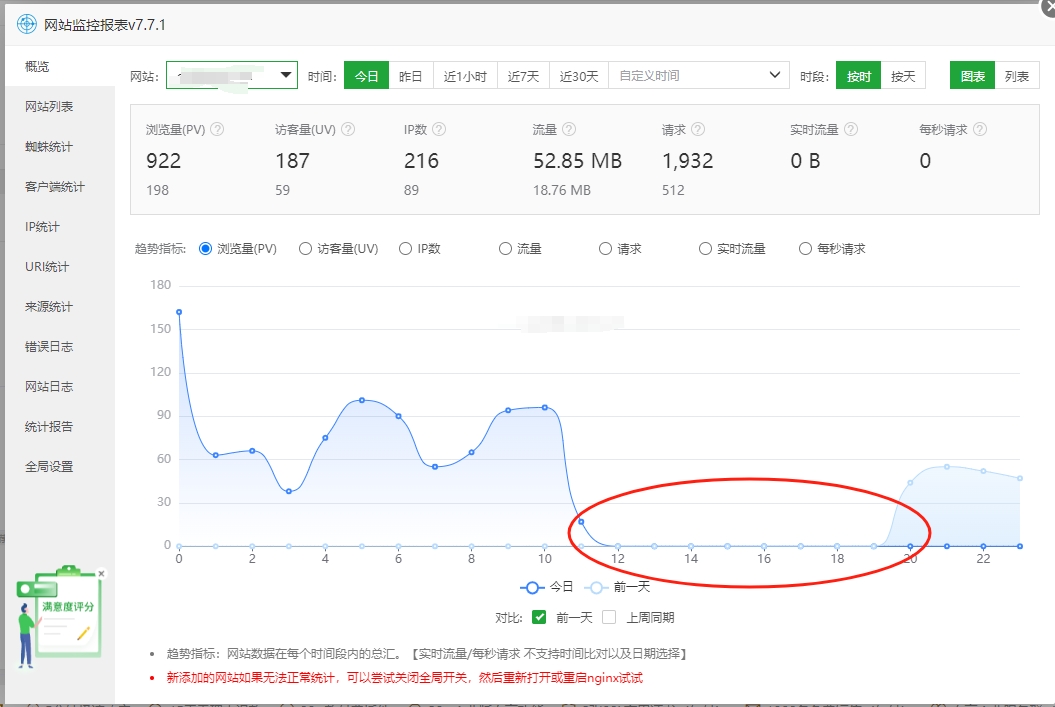Click the help icon beside 请求 stat
Viewport: 1055px width, 707px height.
pyautogui.click(x=698, y=129)
